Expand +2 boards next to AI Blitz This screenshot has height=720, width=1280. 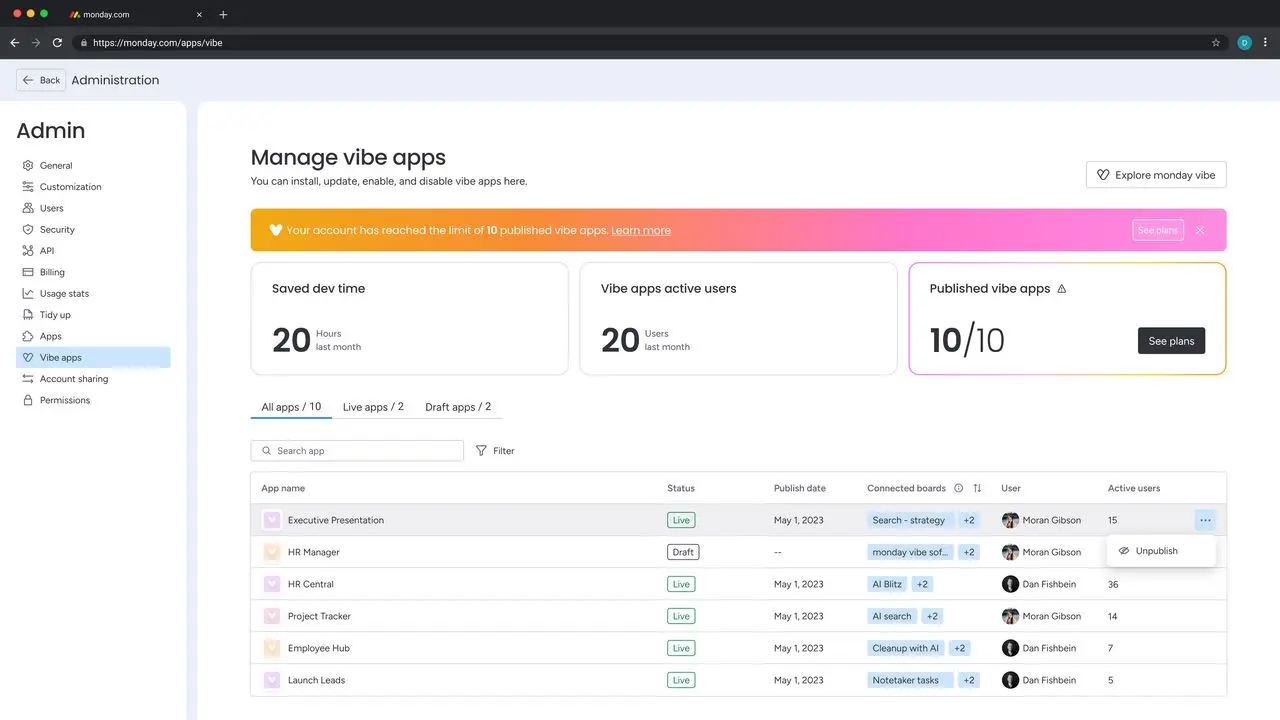pos(922,584)
